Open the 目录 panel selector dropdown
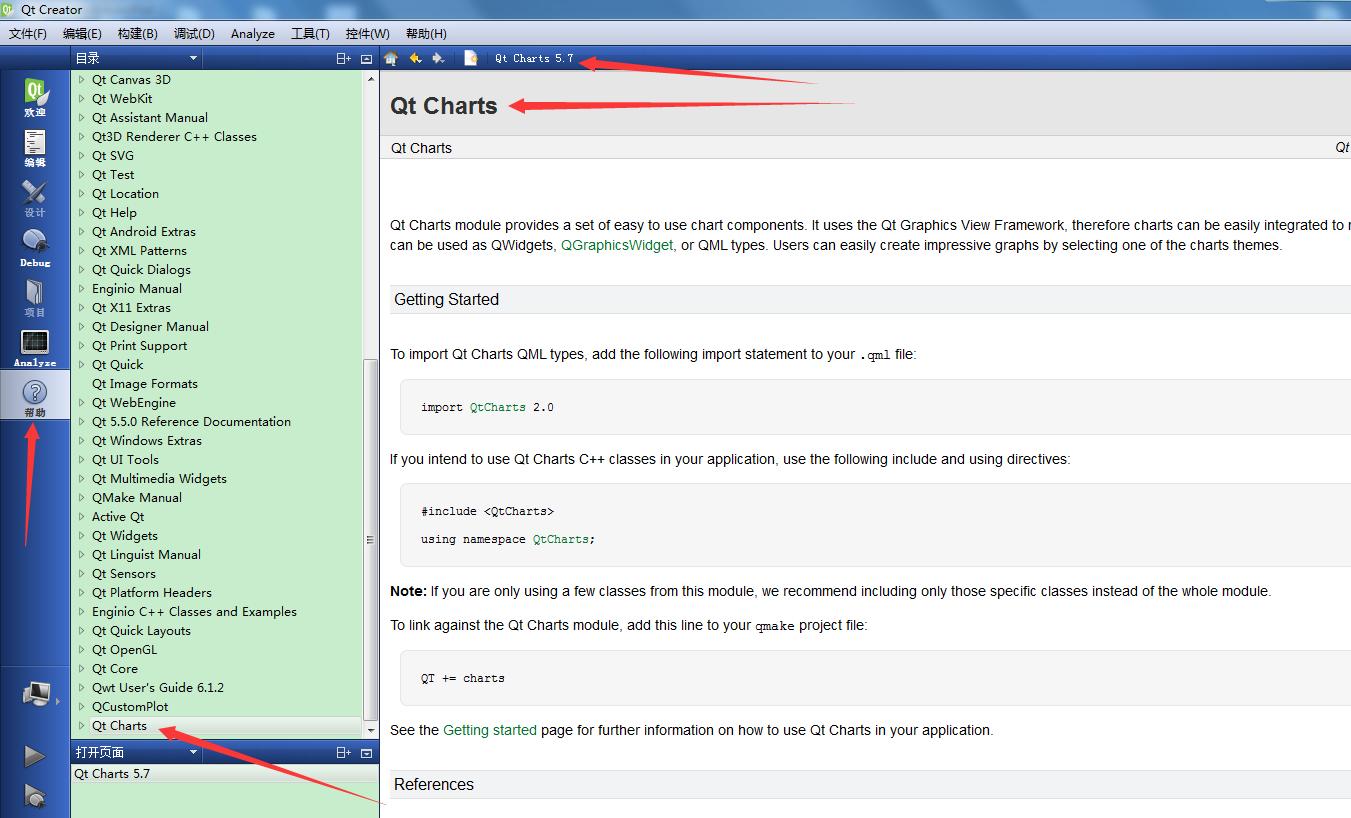The image size is (1351, 818). [x=137, y=59]
